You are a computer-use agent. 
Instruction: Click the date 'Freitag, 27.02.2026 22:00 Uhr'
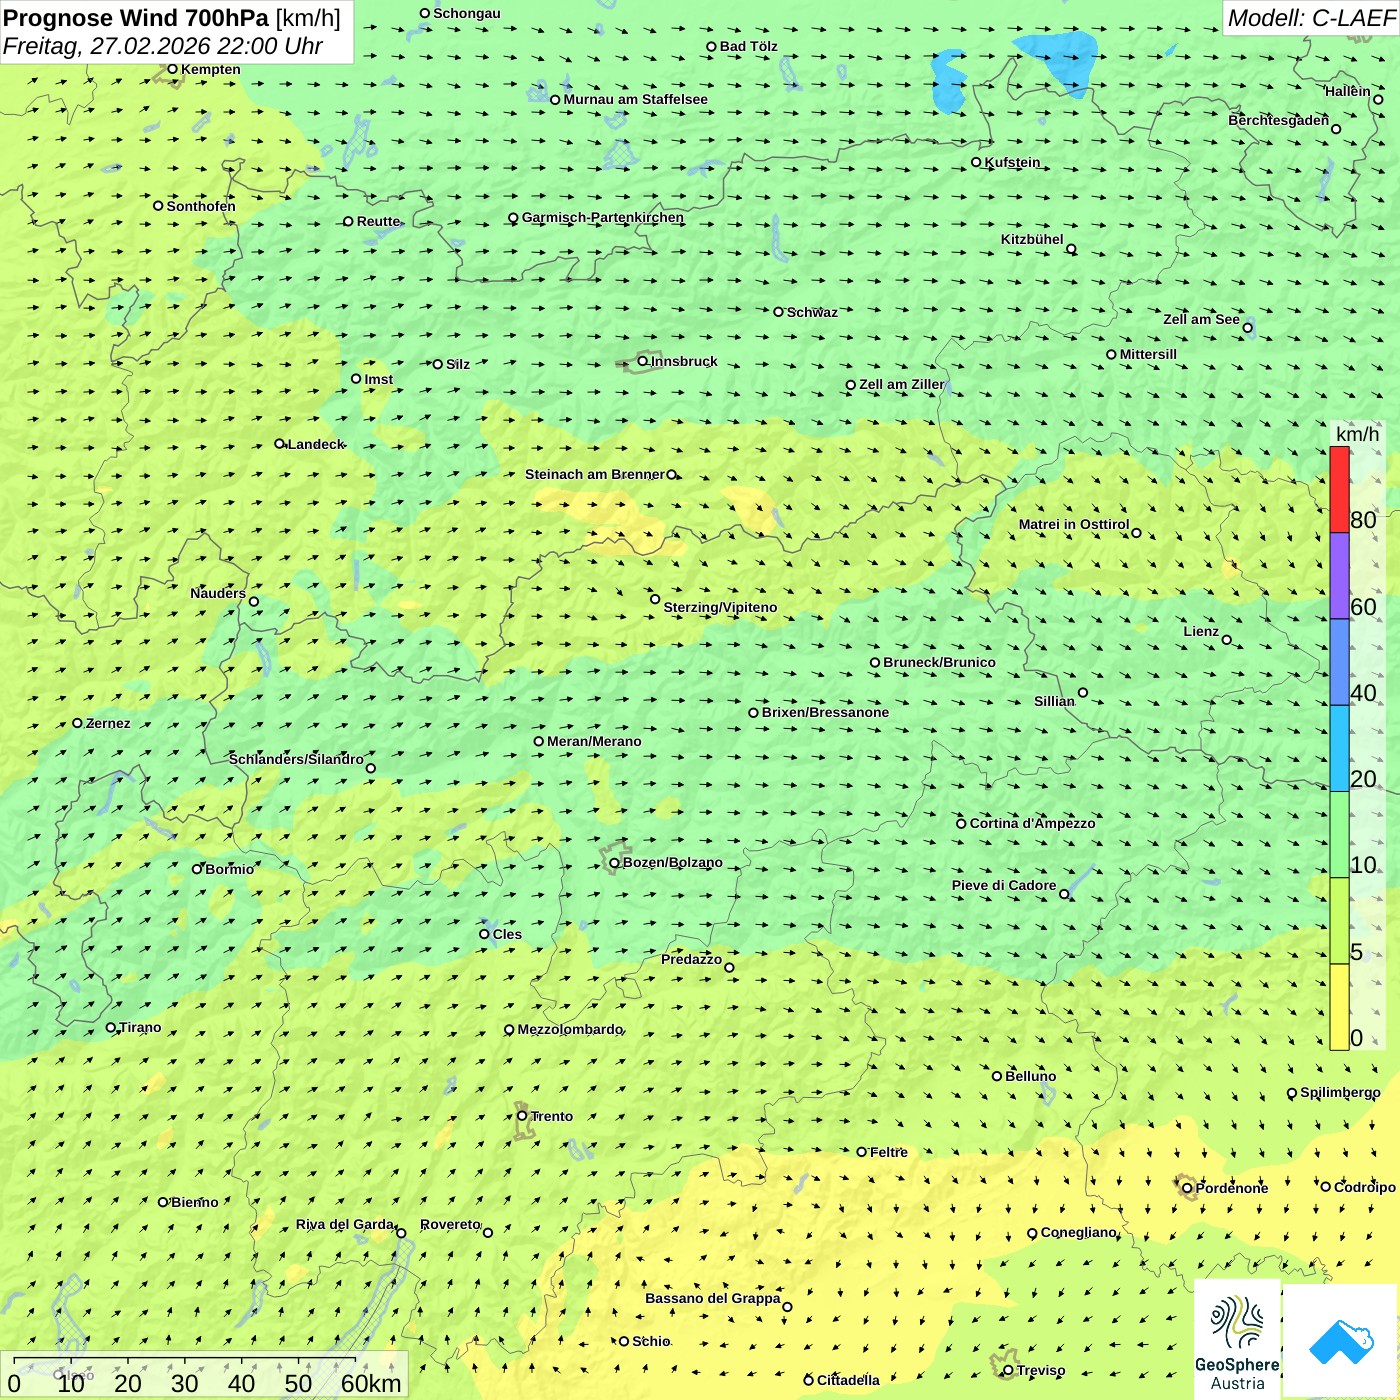(162, 46)
